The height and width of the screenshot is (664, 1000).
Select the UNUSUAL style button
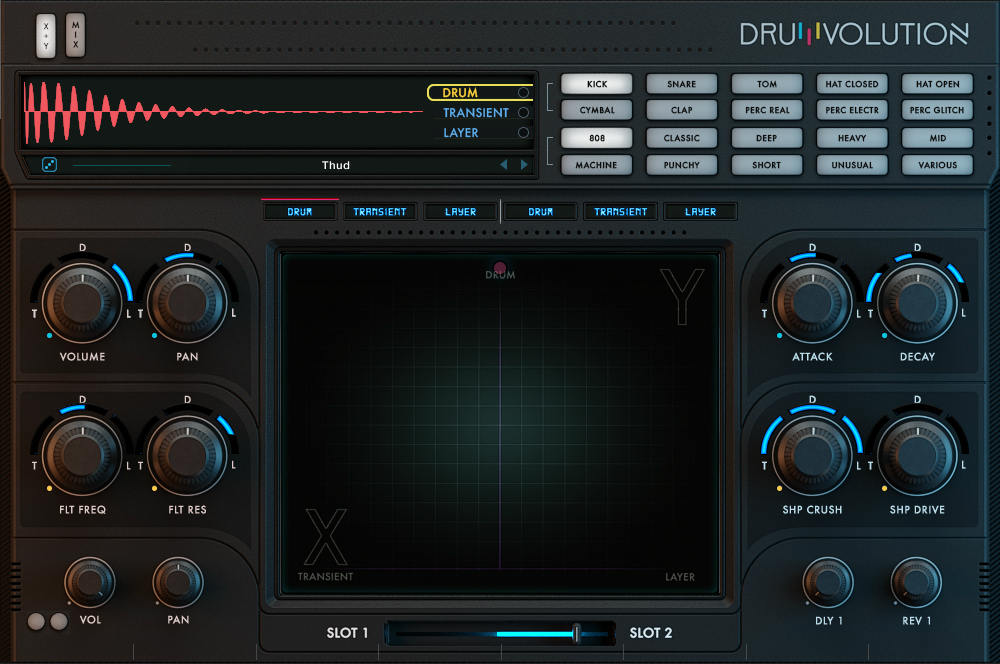(x=852, y=164)
